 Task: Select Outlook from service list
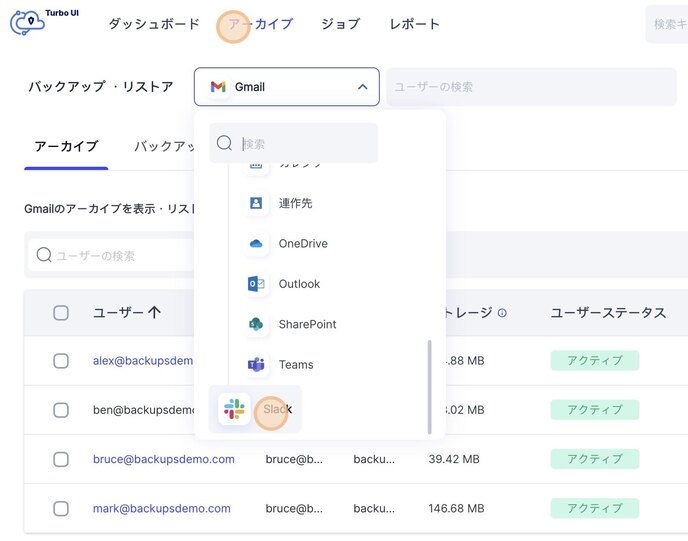pos(299,284)
